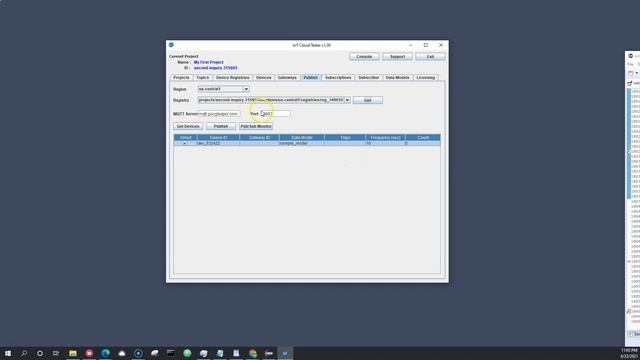Open the command prompt taskbar icon
This screenshot has height=360, width=640.
pos(171,353)
